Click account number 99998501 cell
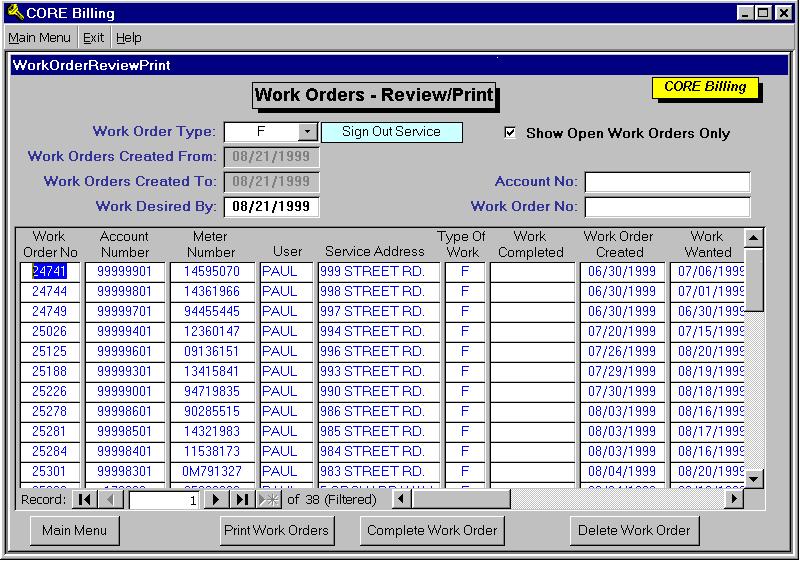This screenshot has height=561, width=800. (125, 431)
